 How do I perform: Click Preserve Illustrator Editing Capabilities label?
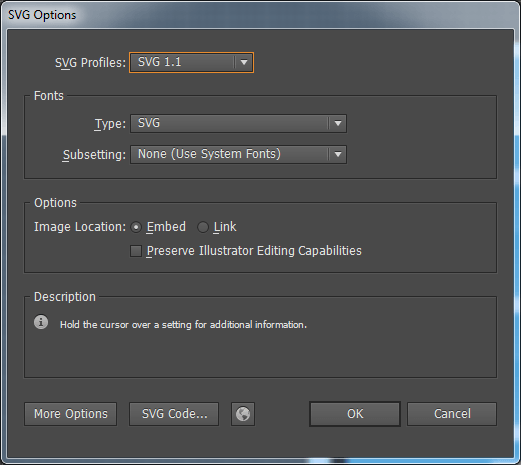pos(254,251)
